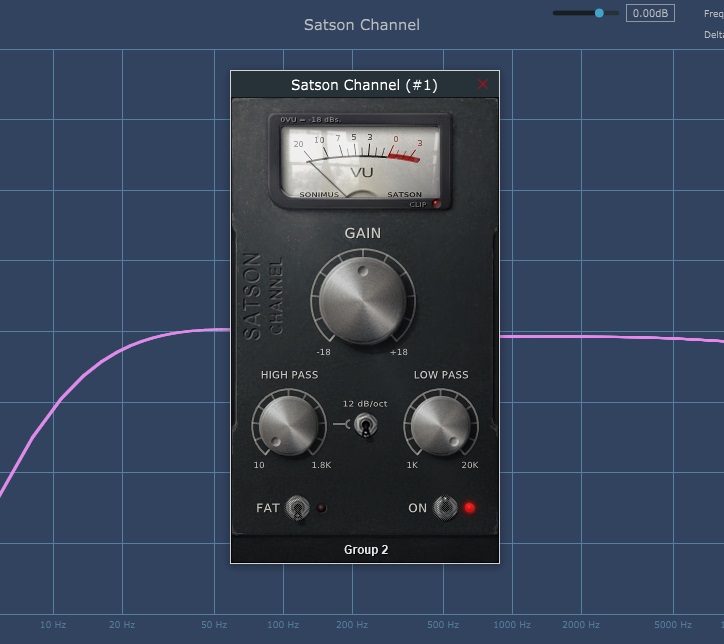Click the 100 Hz axis label

283,625
